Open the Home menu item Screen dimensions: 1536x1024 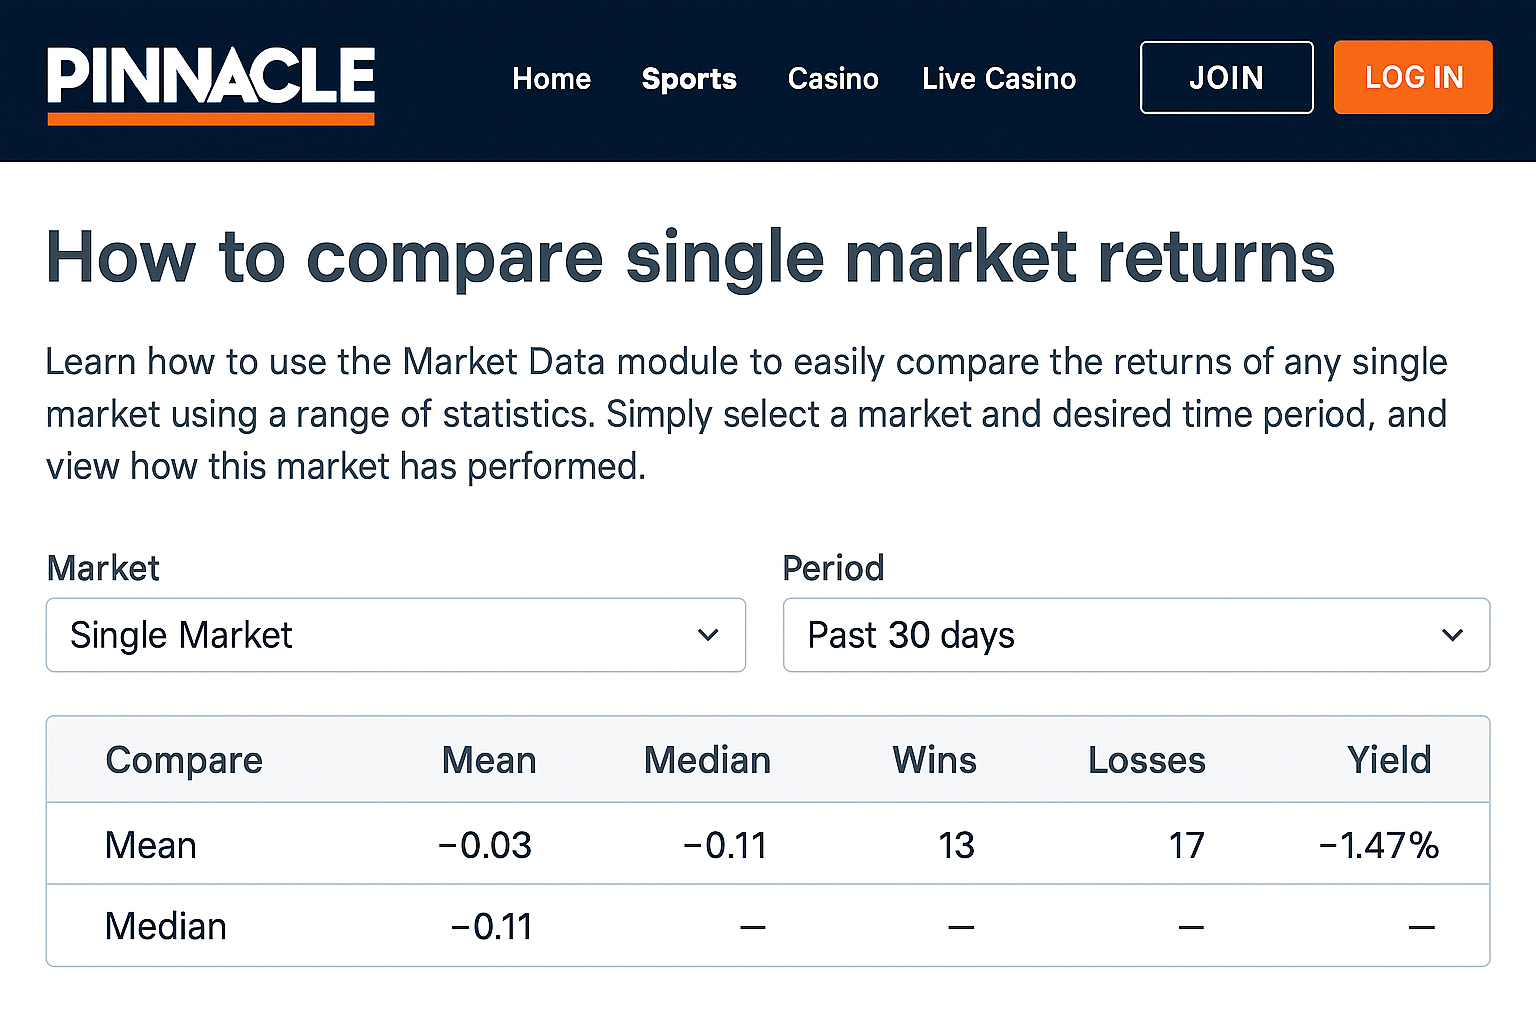pyautogui.click(x=551, y=79)
